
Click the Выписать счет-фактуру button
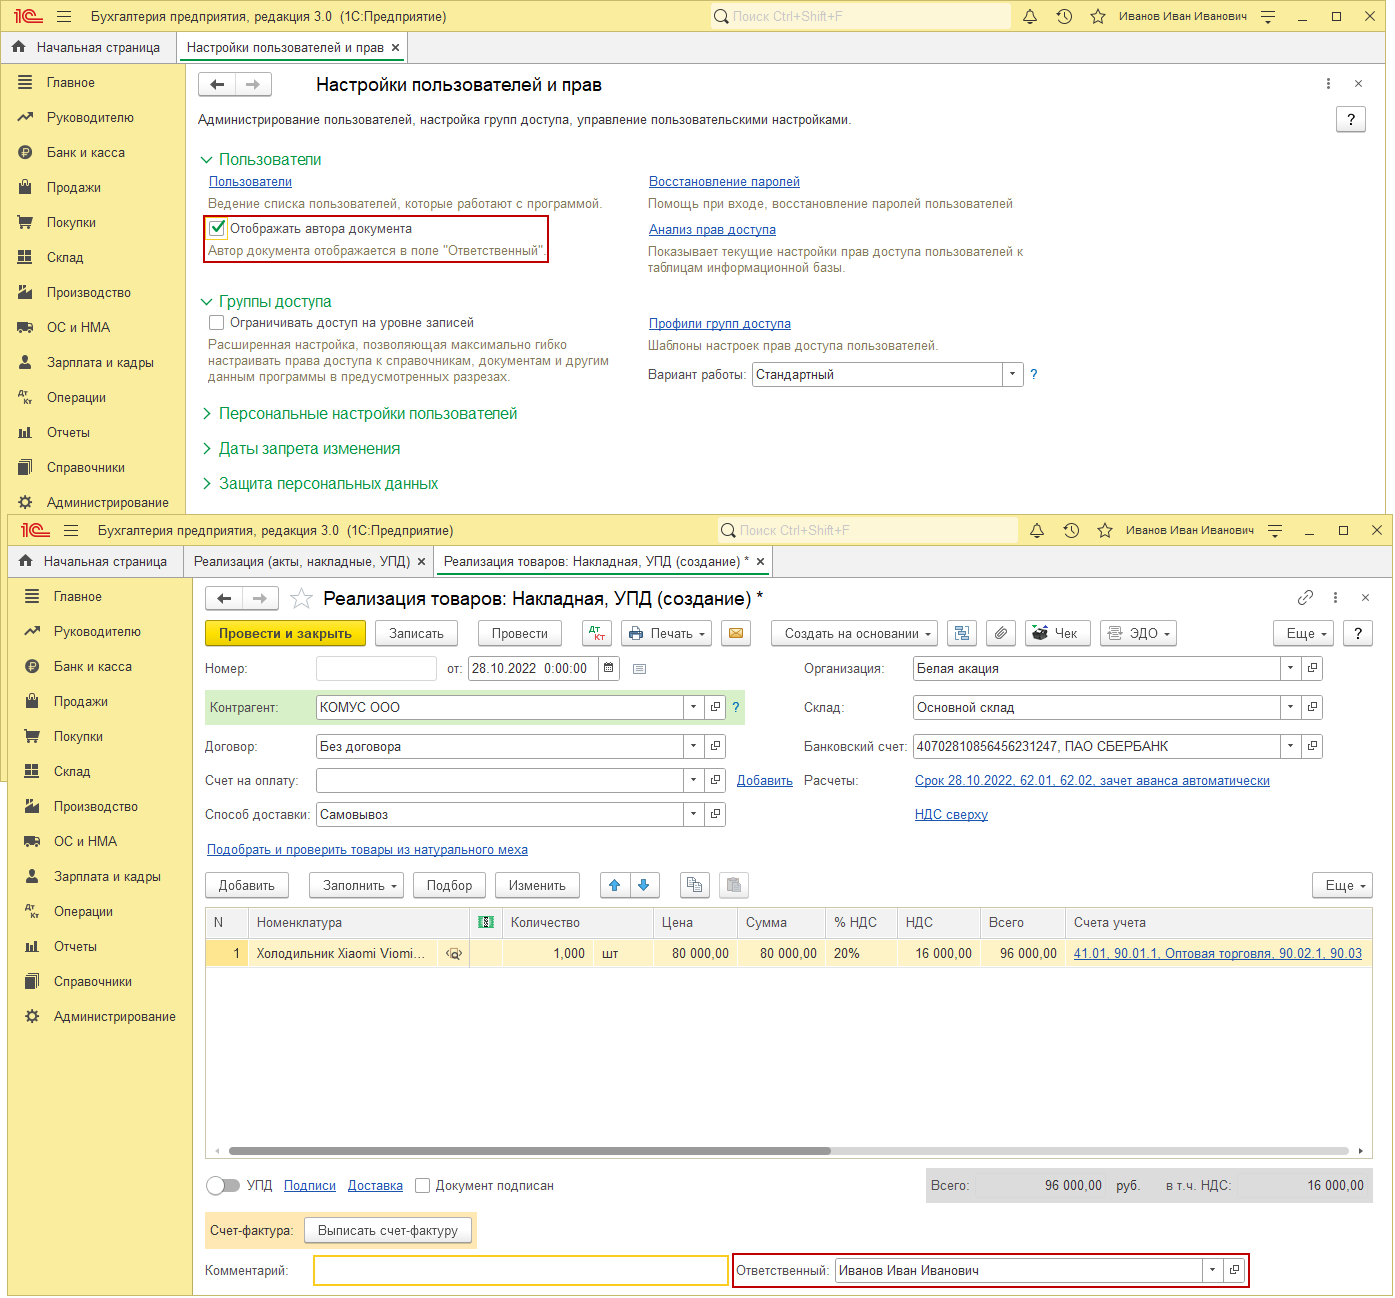coord(388,1230)
